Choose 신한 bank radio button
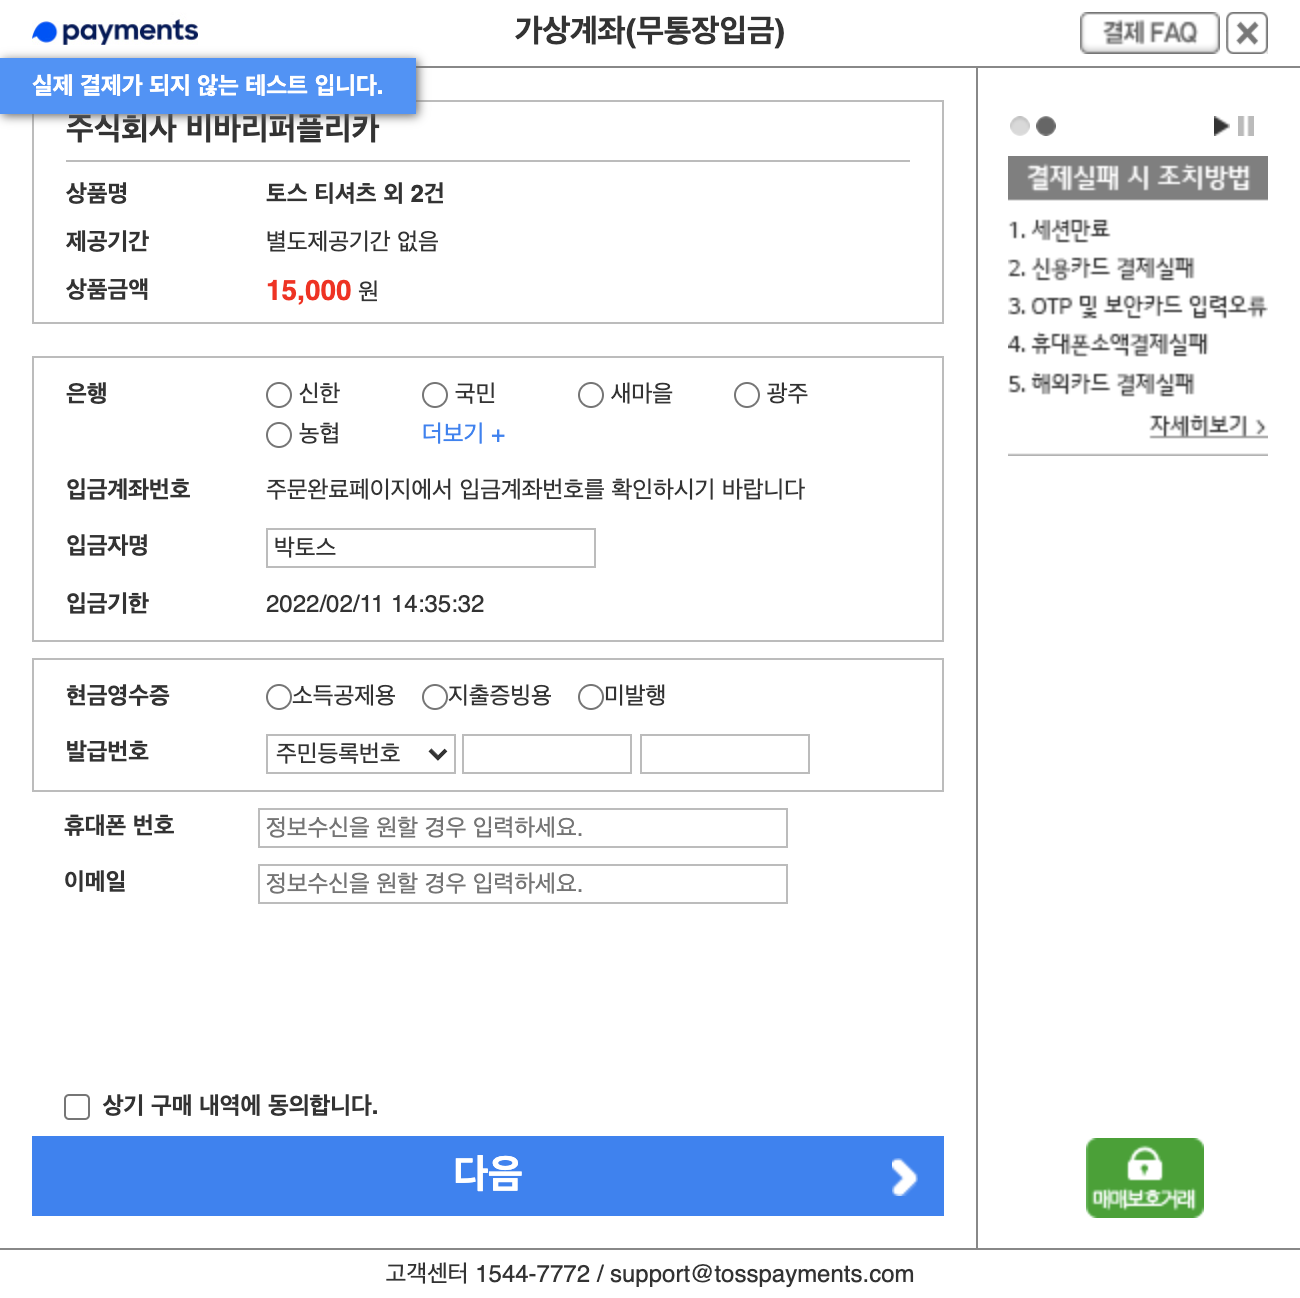The width and height of the screenshot is (1300, 1298). click(x=279, y=395)
